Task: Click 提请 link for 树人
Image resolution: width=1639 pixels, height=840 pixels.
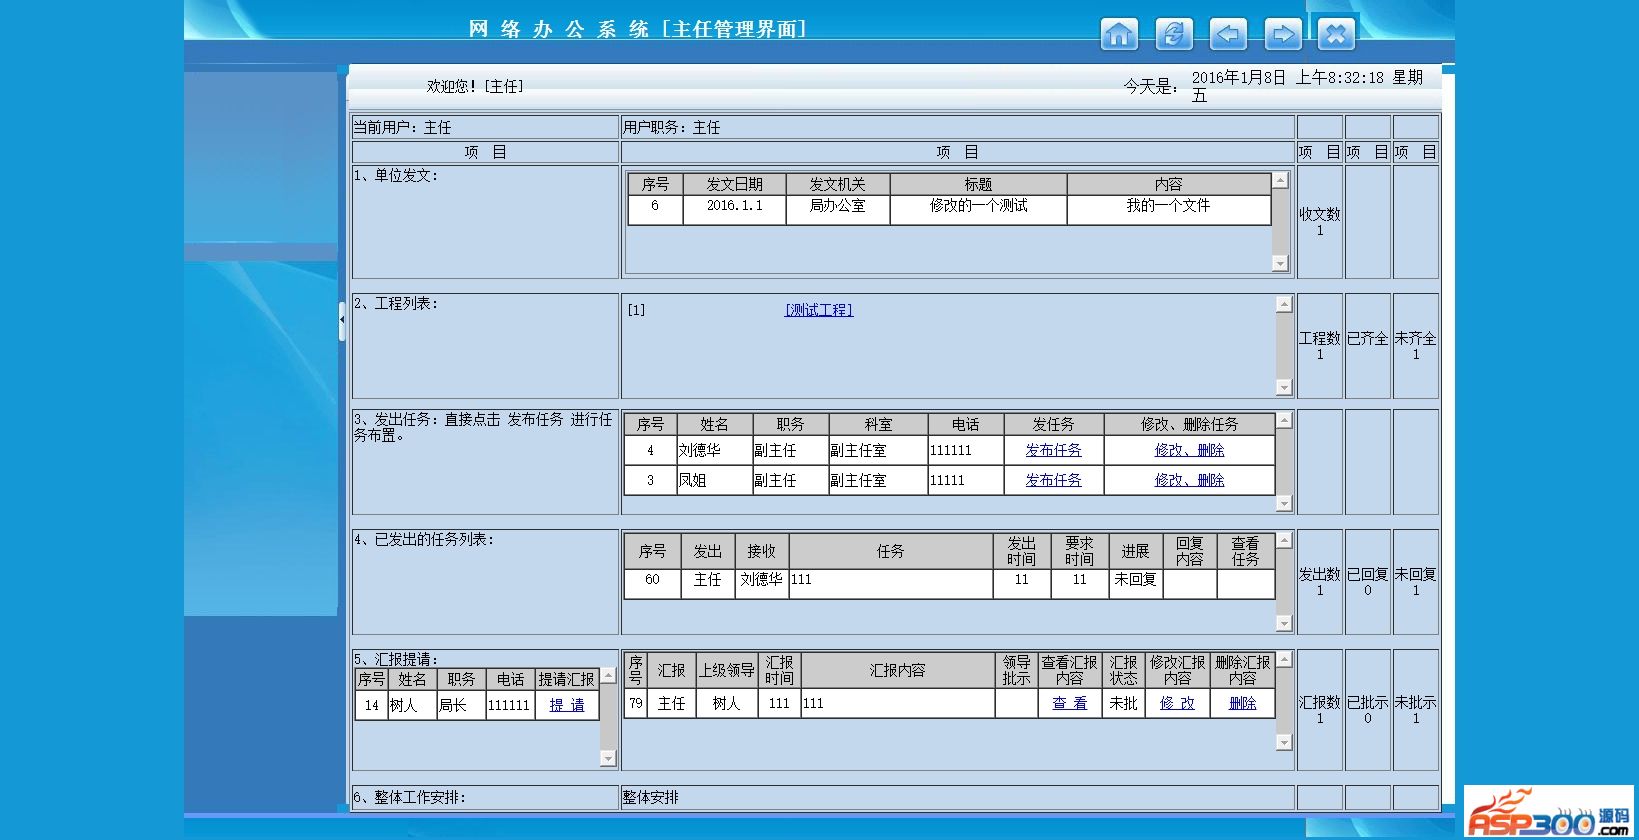Action: pos(566,705)
